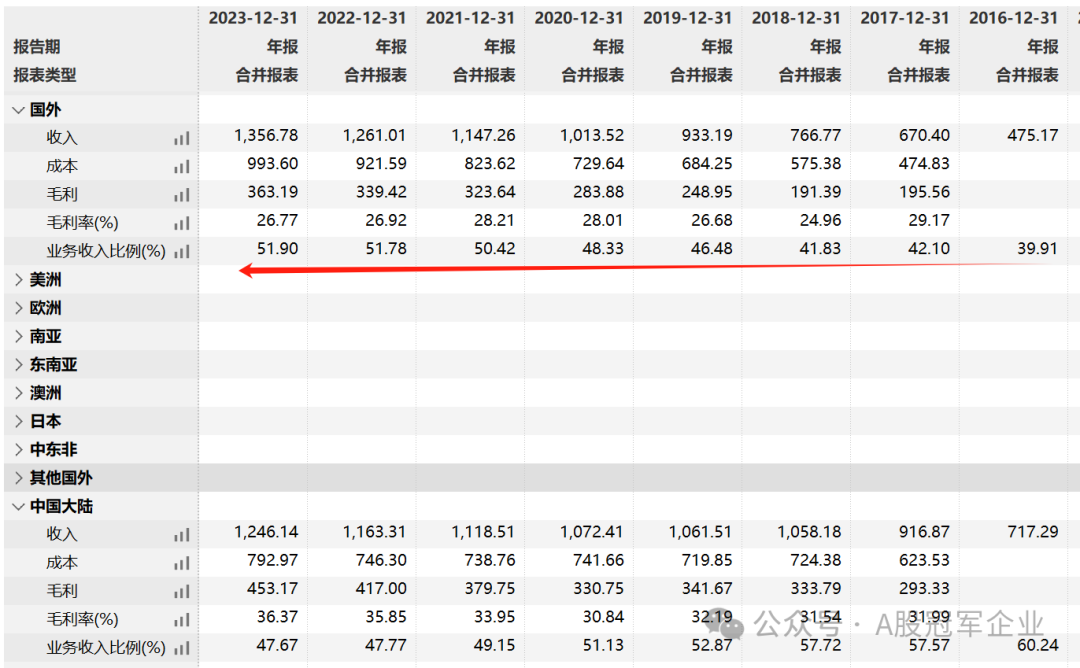Open chart icon for 国外 收入 row
Screen dimensions: 1080x668
182,138
